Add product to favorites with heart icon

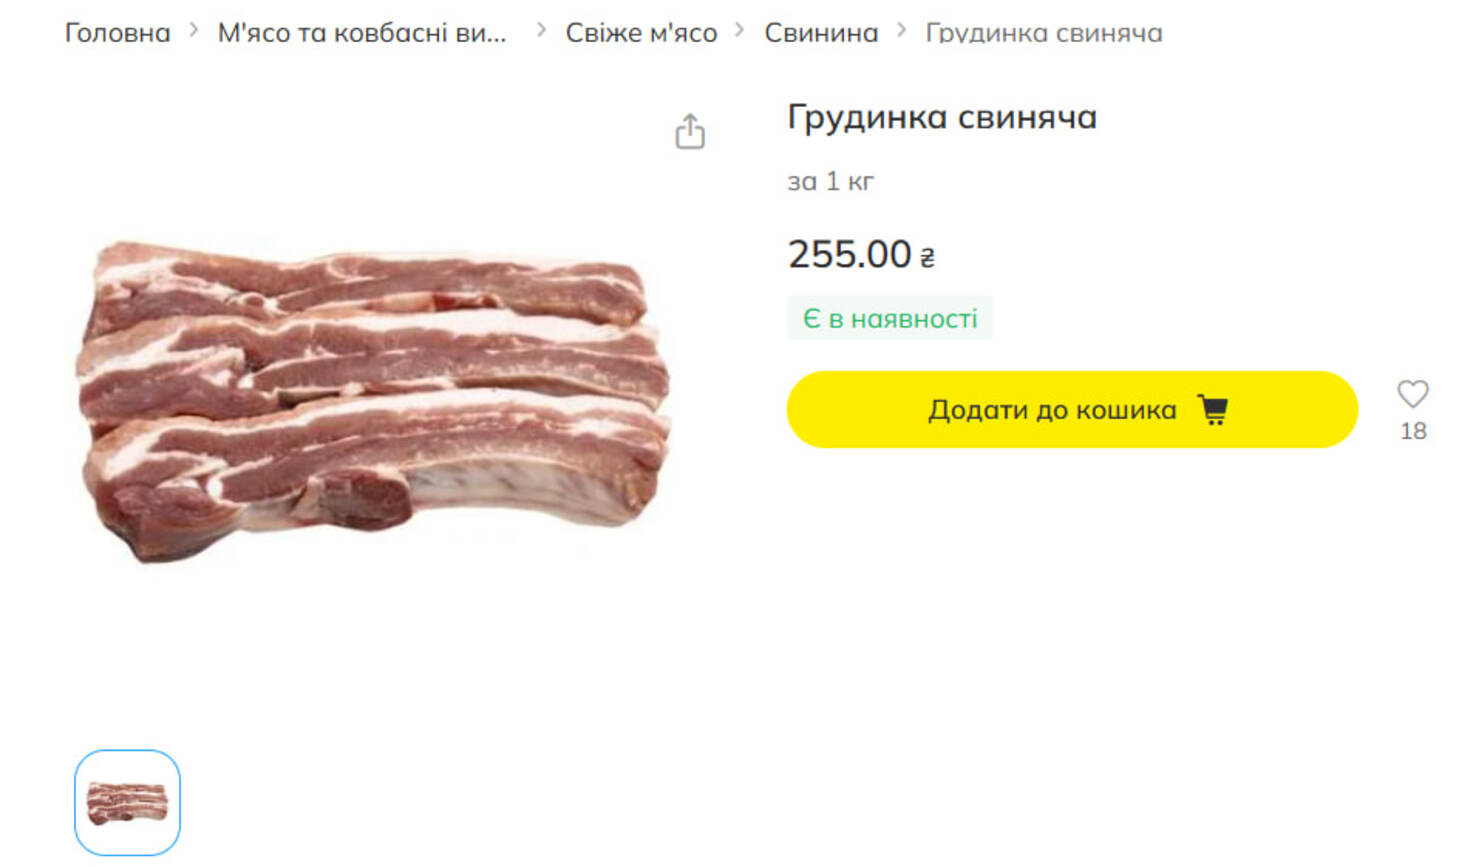[x=1412, y=394]
